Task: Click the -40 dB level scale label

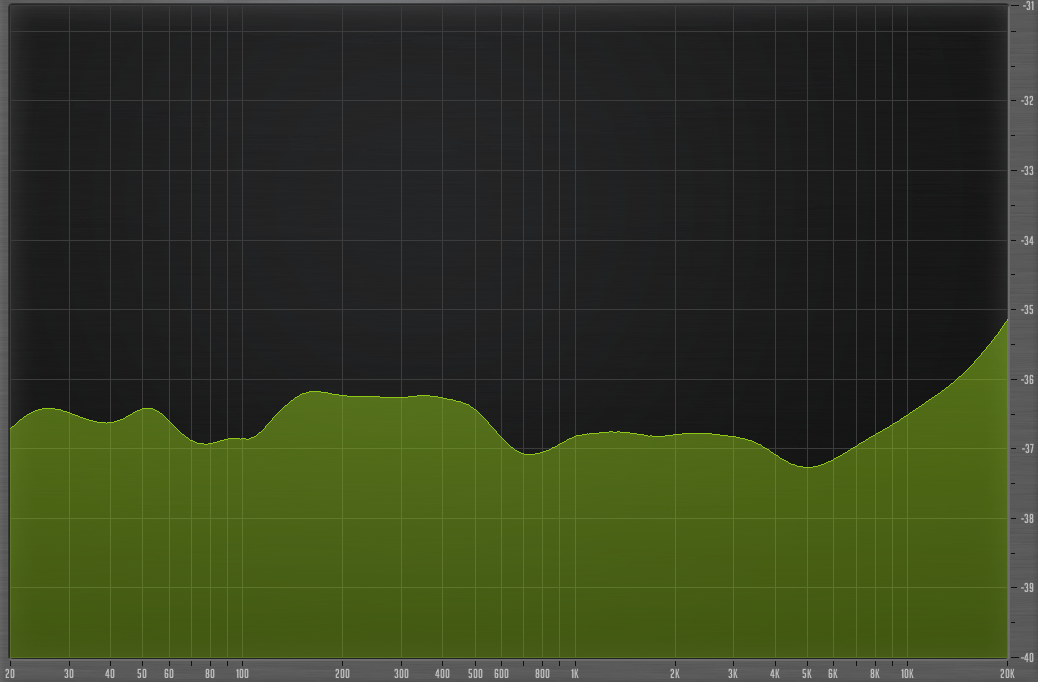Action: pyautogui.click(x=1027, y=657)
